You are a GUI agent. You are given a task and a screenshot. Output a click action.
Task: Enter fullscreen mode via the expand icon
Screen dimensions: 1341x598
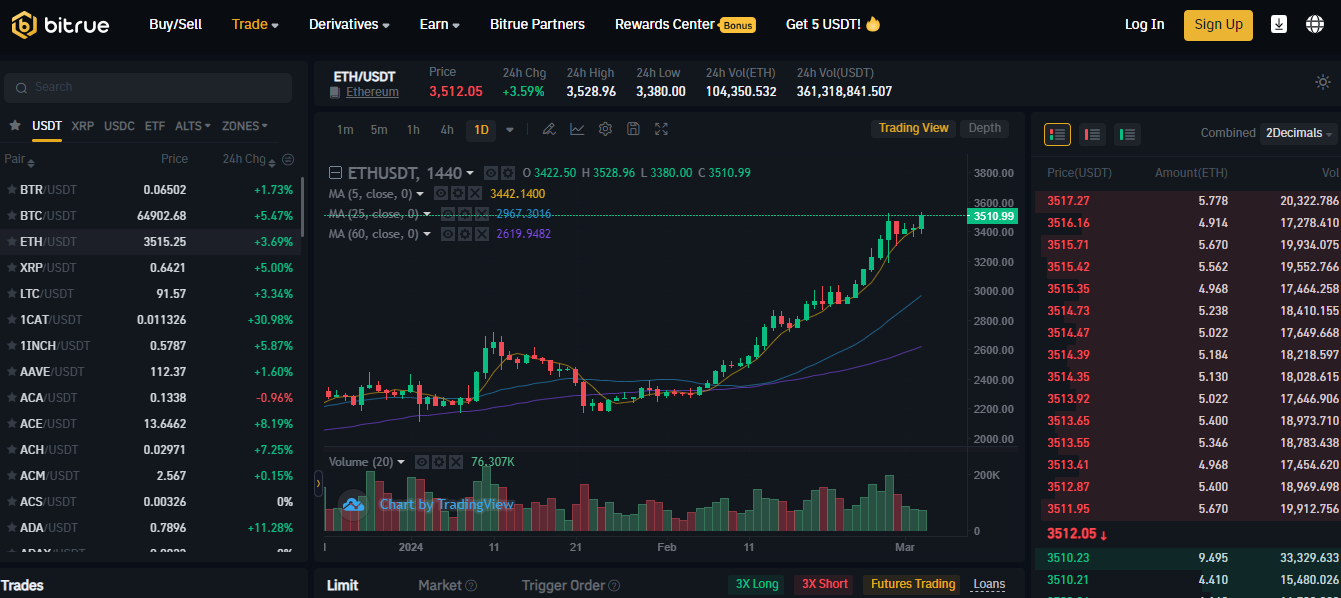point(660,129)
